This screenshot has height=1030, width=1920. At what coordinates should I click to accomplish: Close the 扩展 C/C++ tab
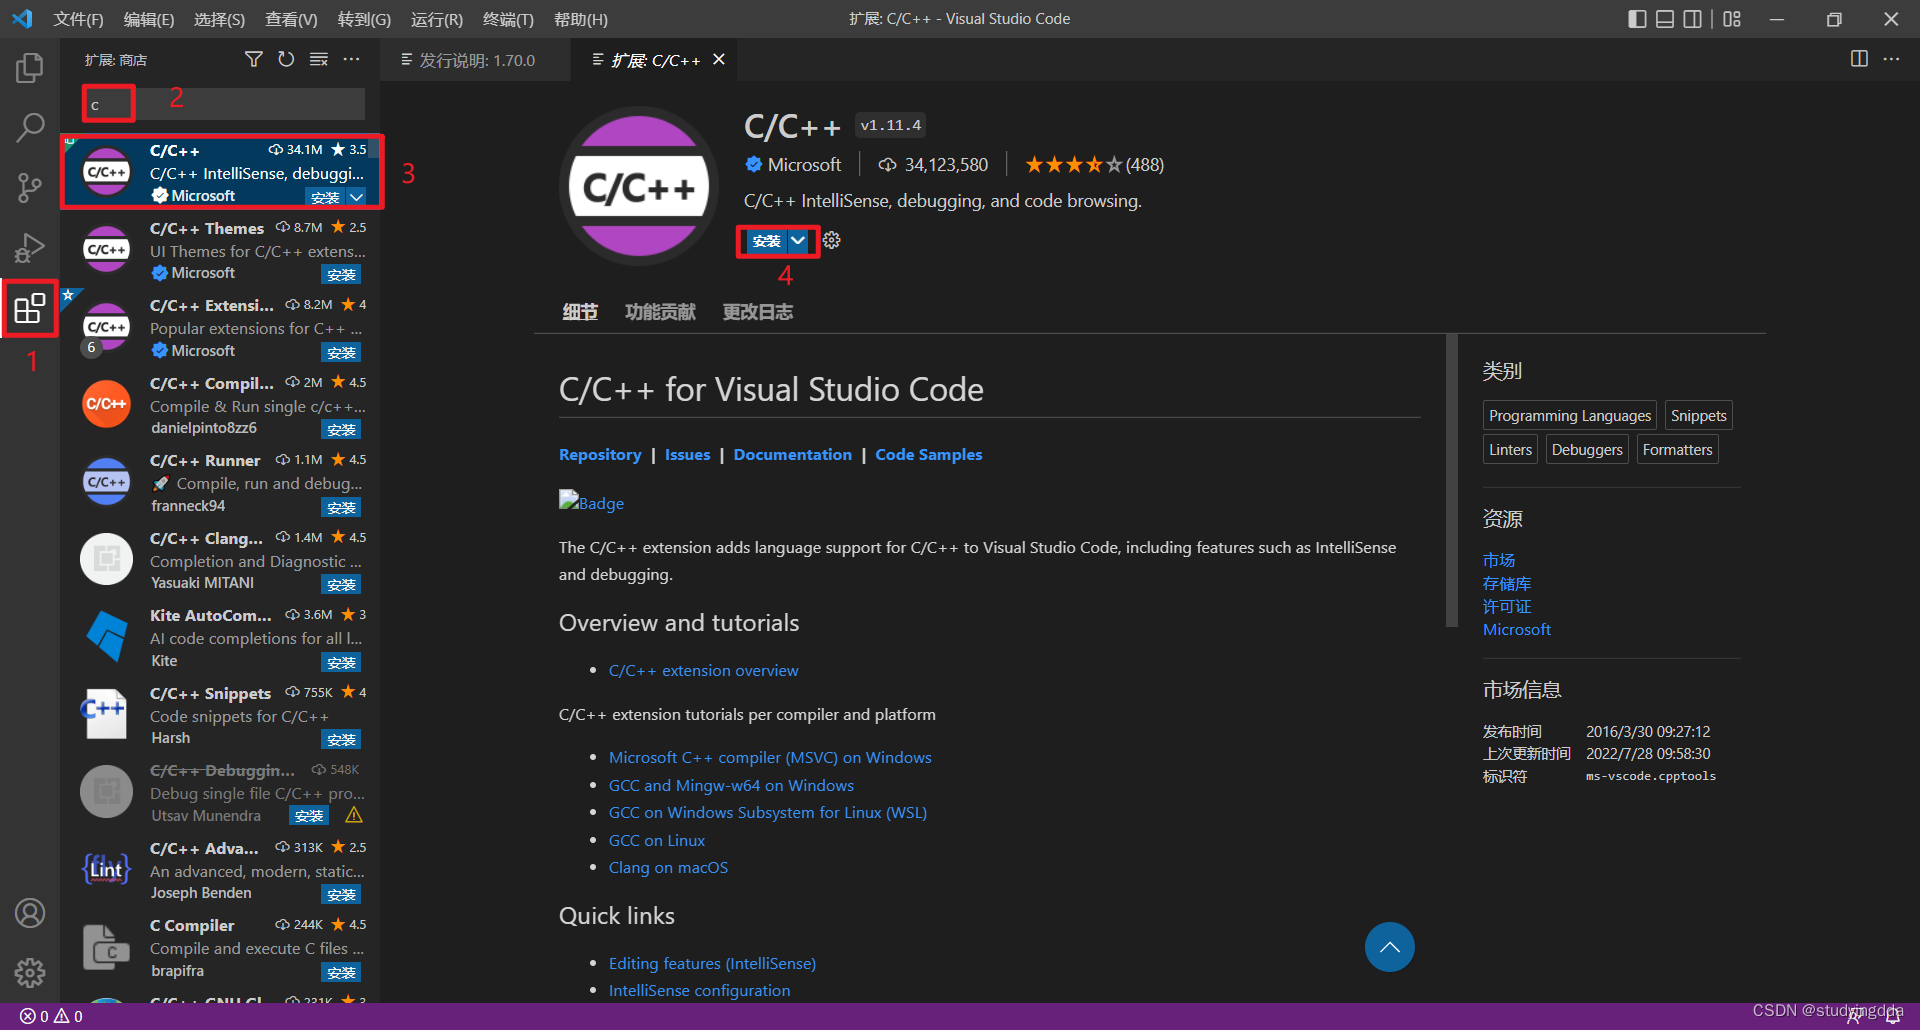[719, 60]
